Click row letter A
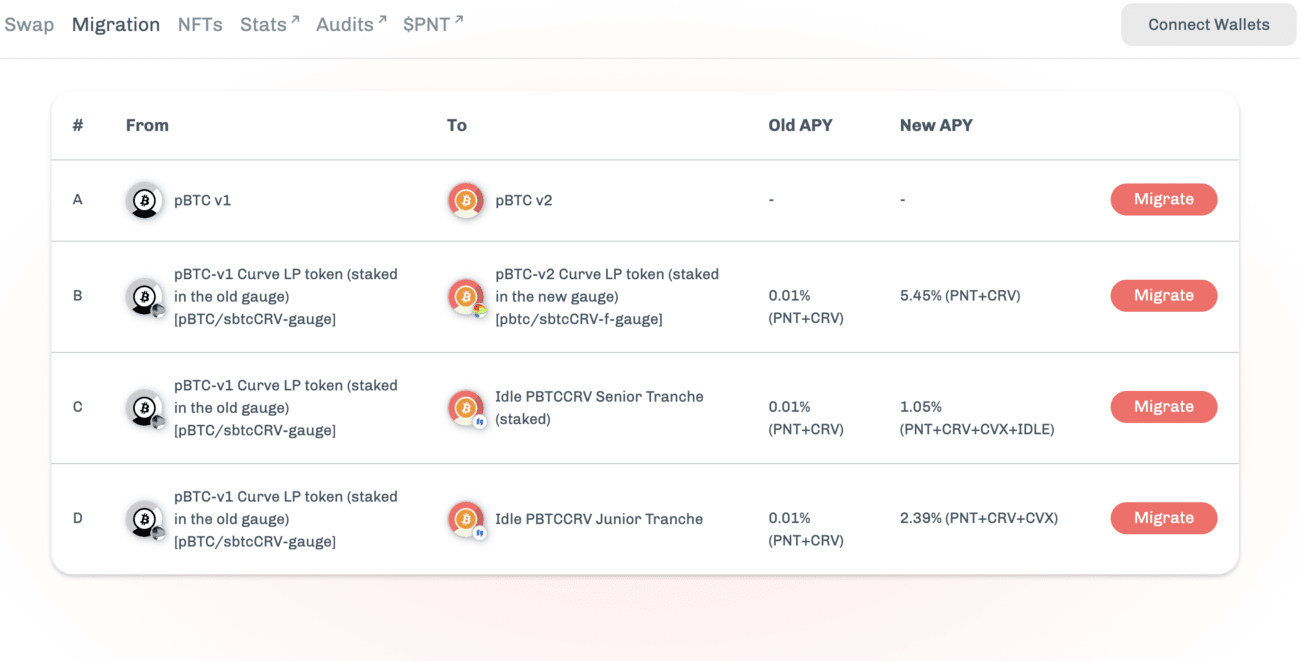Image resolution: width=1300 pixels, height=661 pixels. pyautogui.click(x=78, y=199)
